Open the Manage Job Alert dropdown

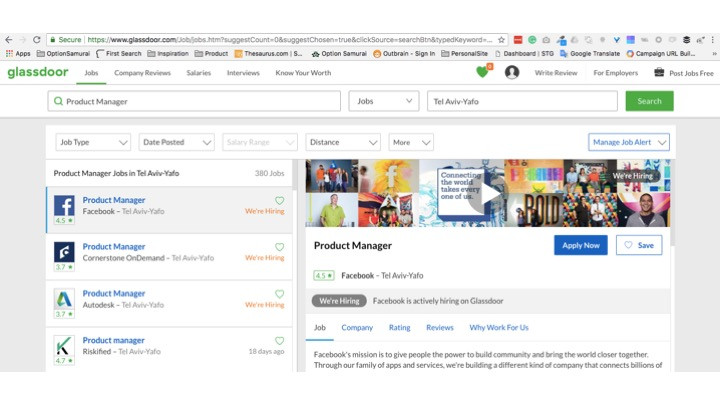point(629,142)
